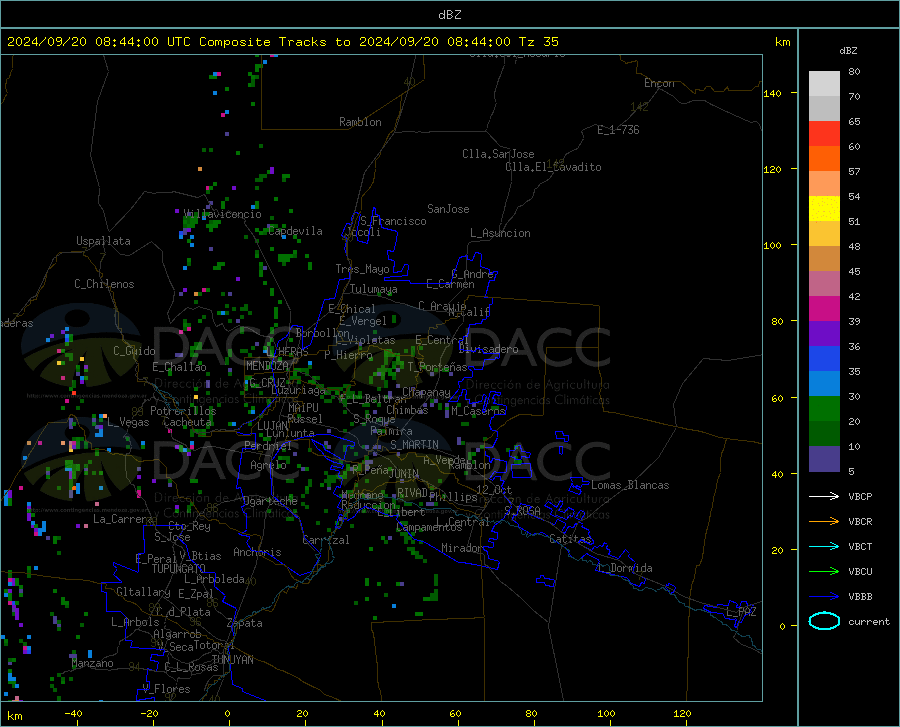Click the V_Flores label

click(x=166, y=689)
